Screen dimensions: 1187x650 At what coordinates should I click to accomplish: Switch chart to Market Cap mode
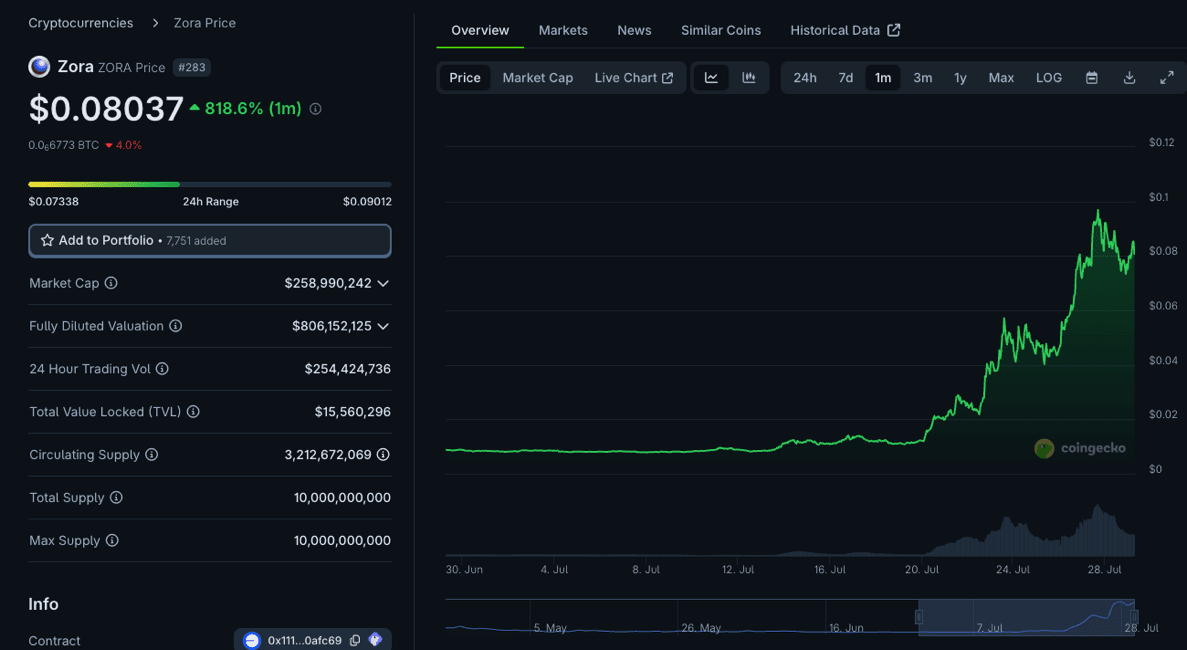[x=537, y=78]
